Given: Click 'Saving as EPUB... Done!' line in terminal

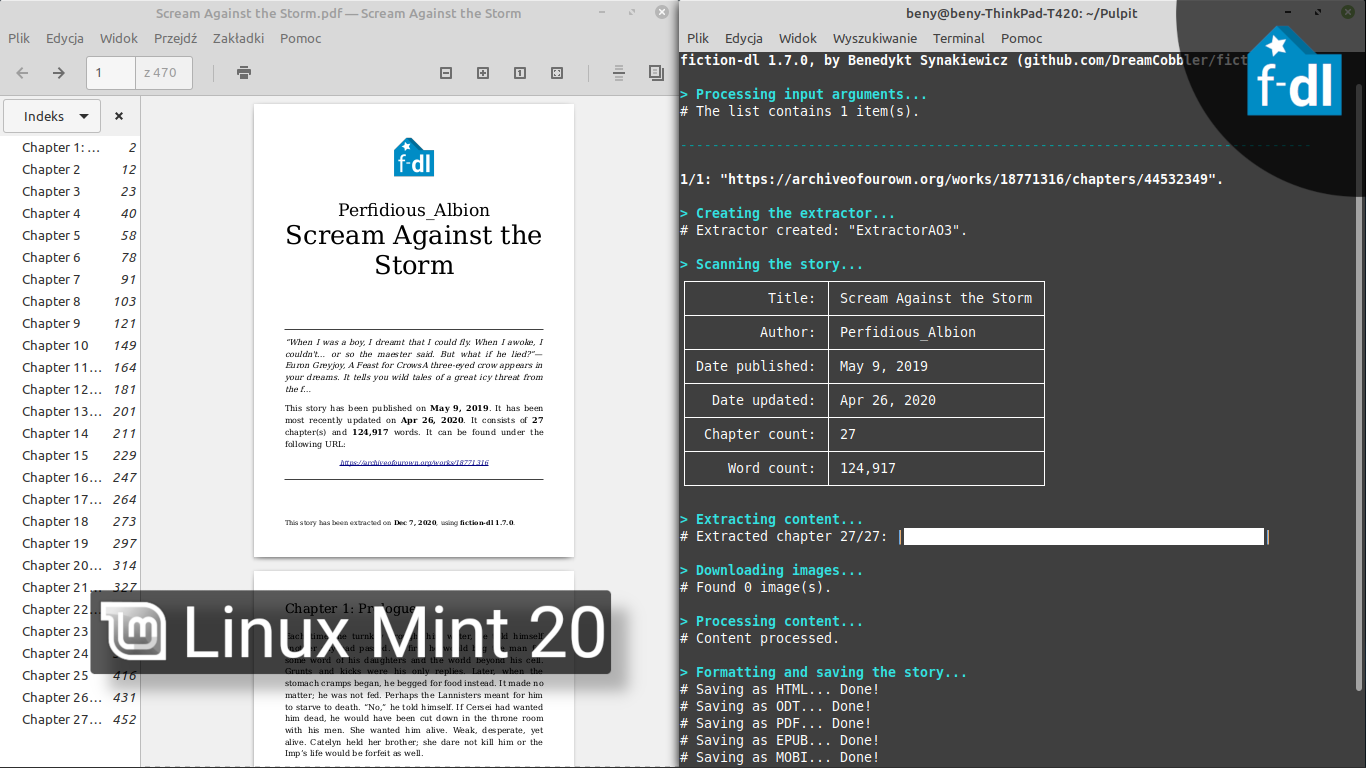Looking at the screenshot, I should (780, 741).
